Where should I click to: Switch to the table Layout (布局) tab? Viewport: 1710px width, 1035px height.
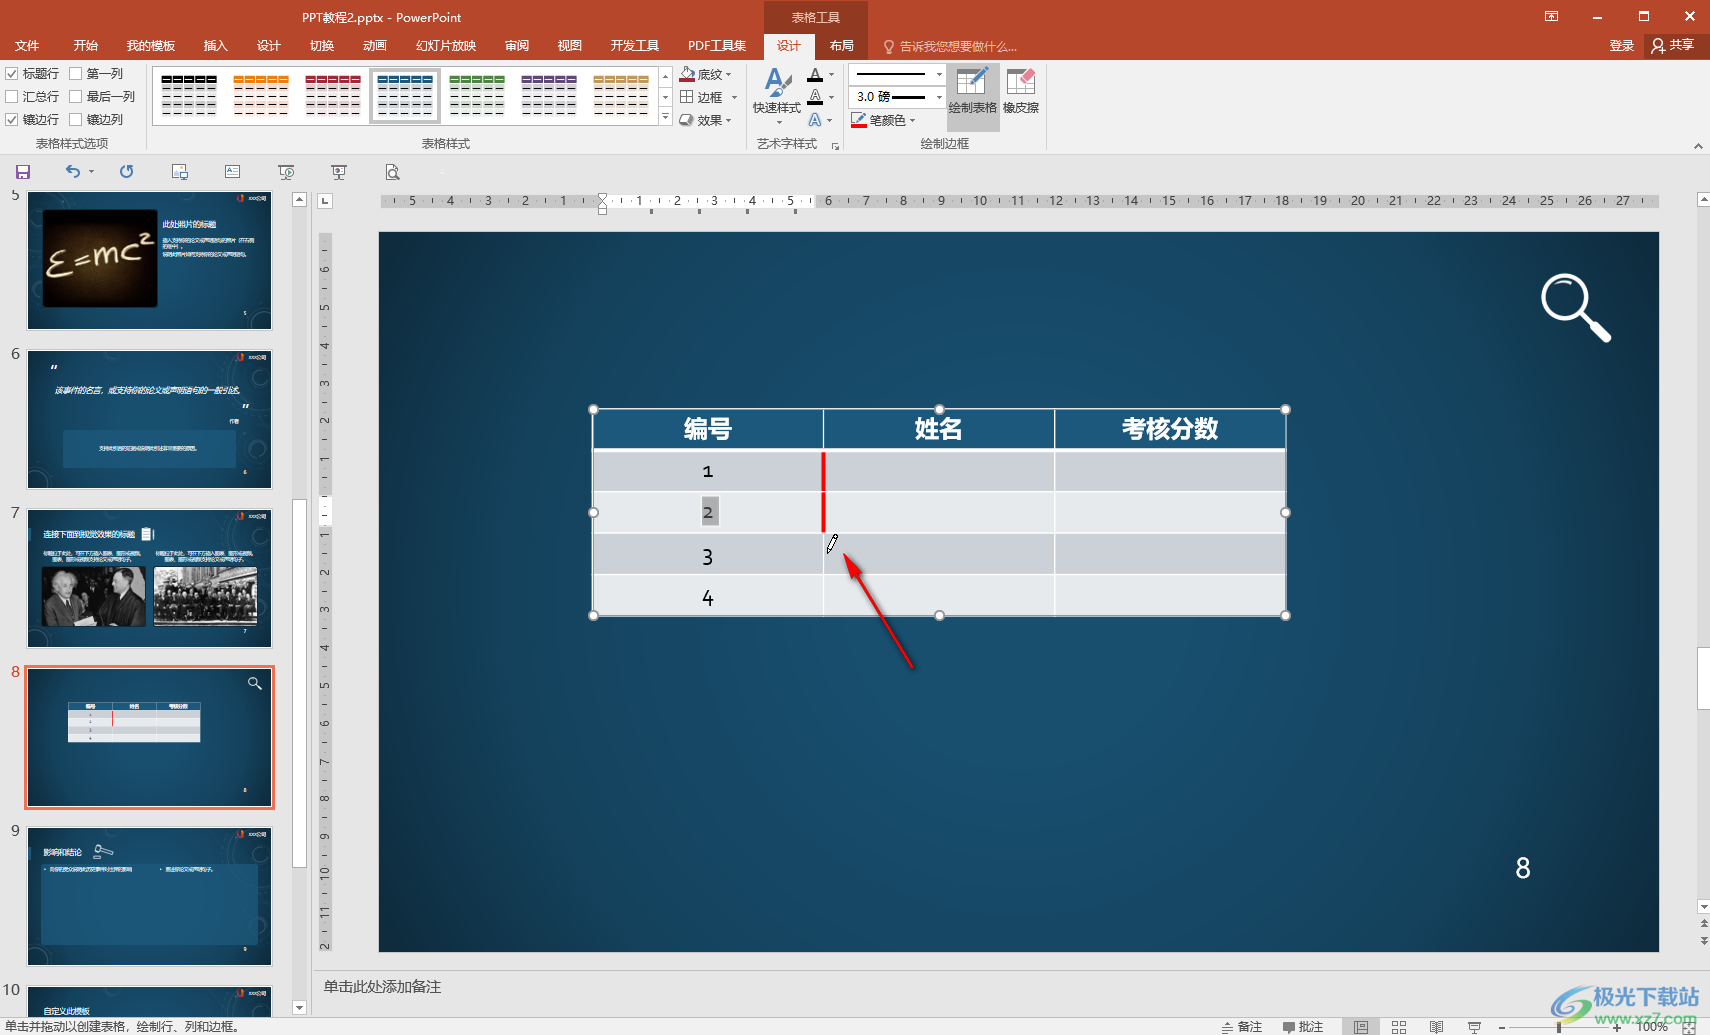coord(842,46)
